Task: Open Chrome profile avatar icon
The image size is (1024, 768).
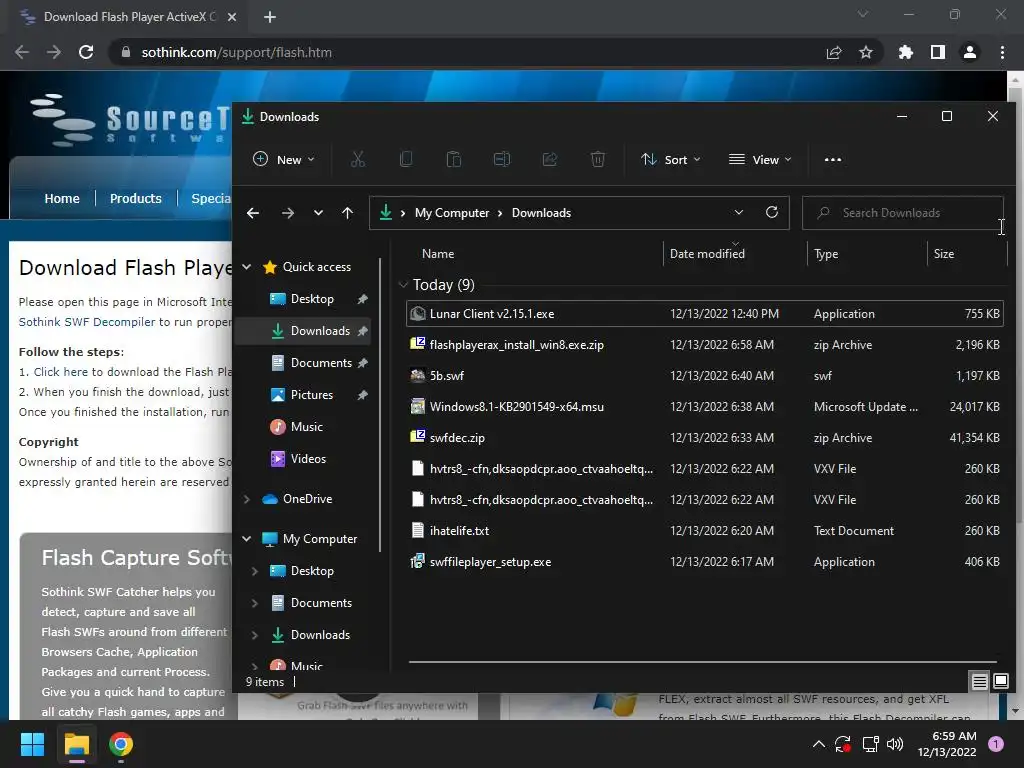Action: (970, 52)
